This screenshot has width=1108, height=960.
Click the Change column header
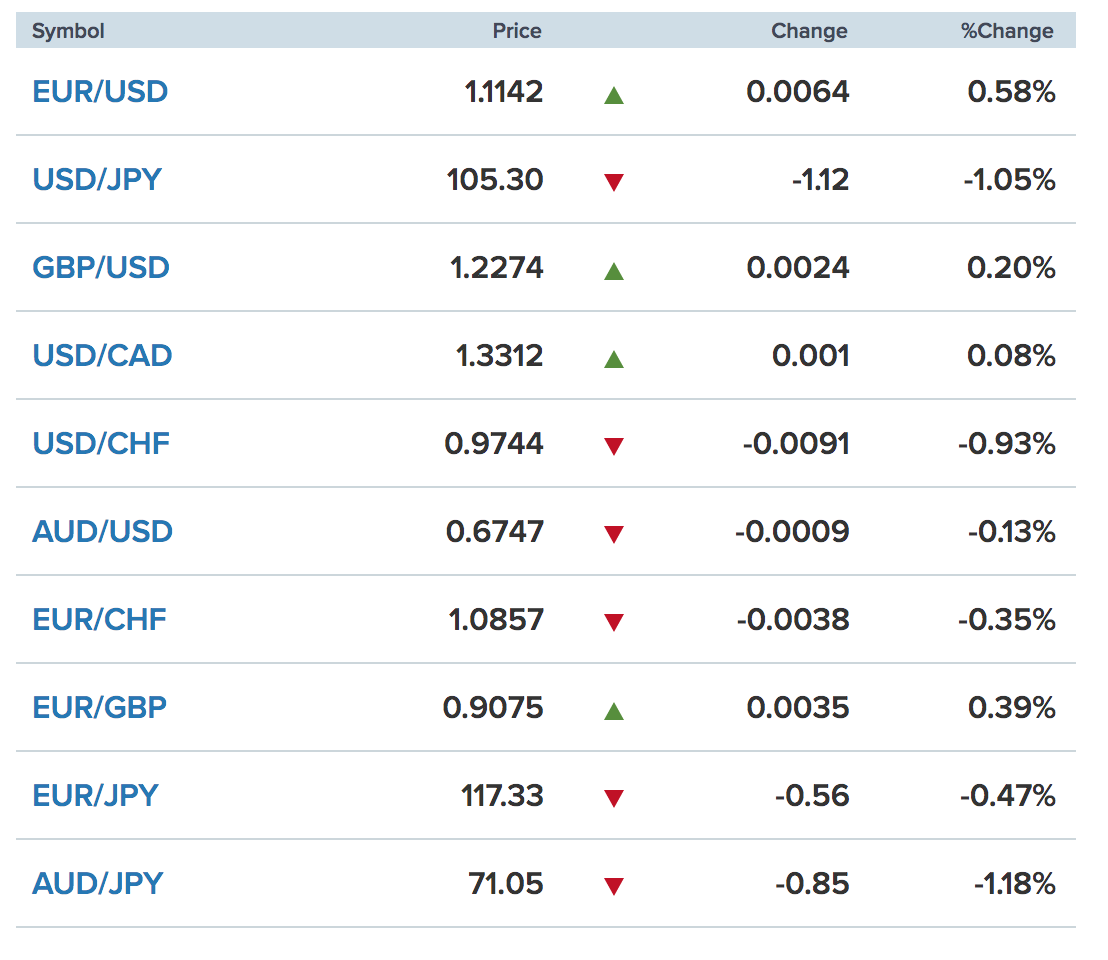[809, 31]
